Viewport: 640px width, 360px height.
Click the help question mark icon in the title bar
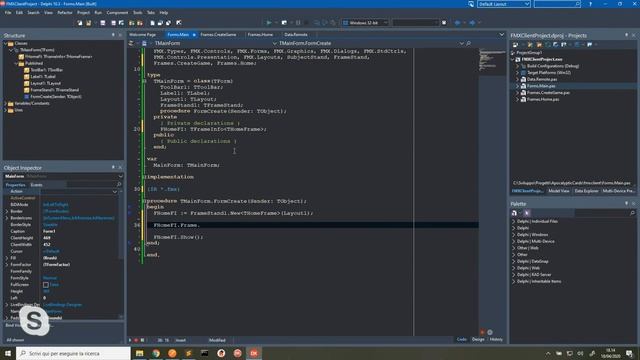pos(590,4)
